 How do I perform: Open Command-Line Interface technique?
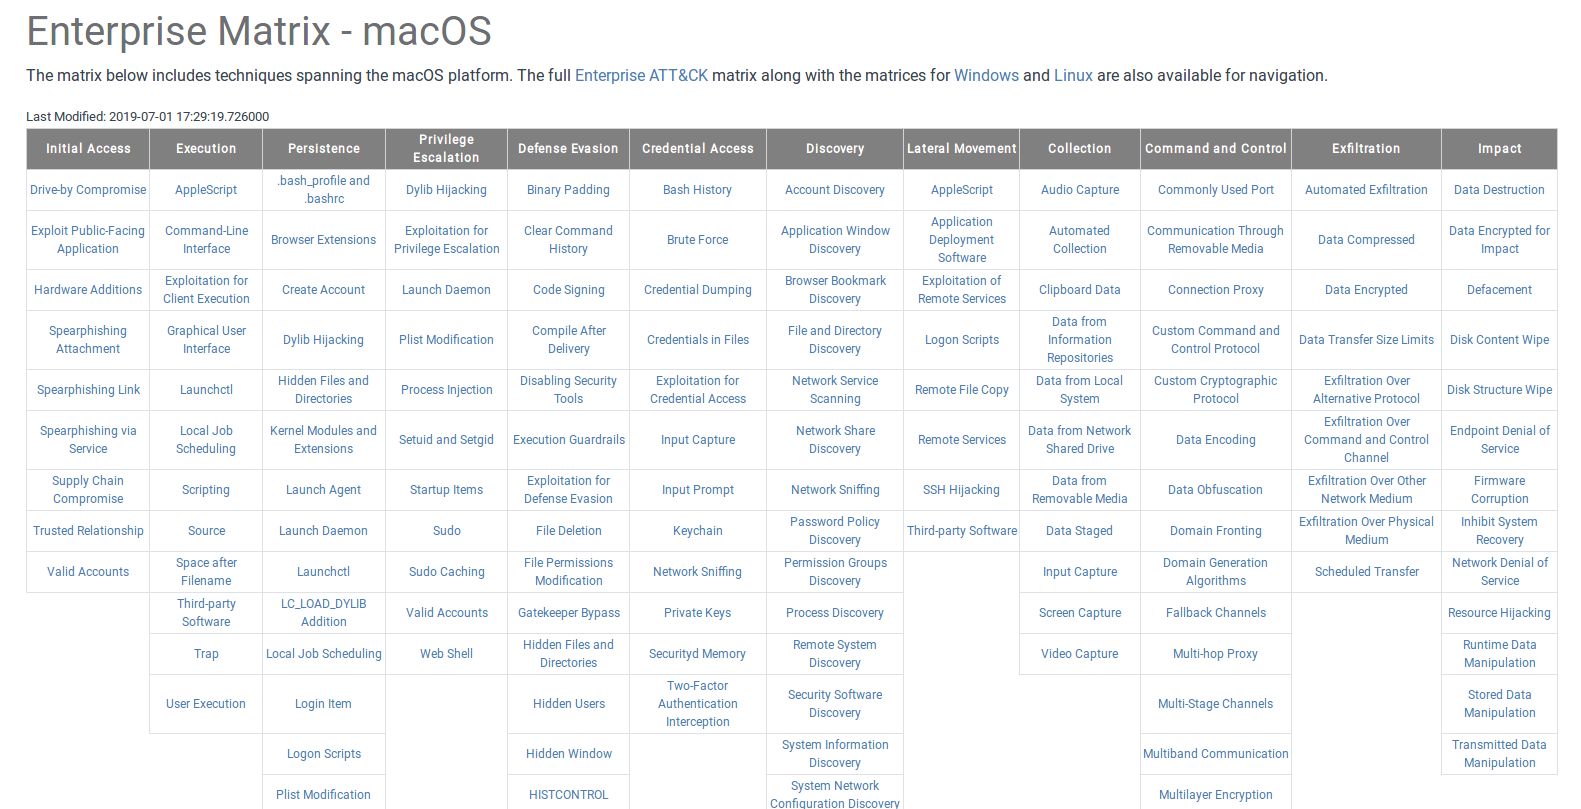(206, 239)
